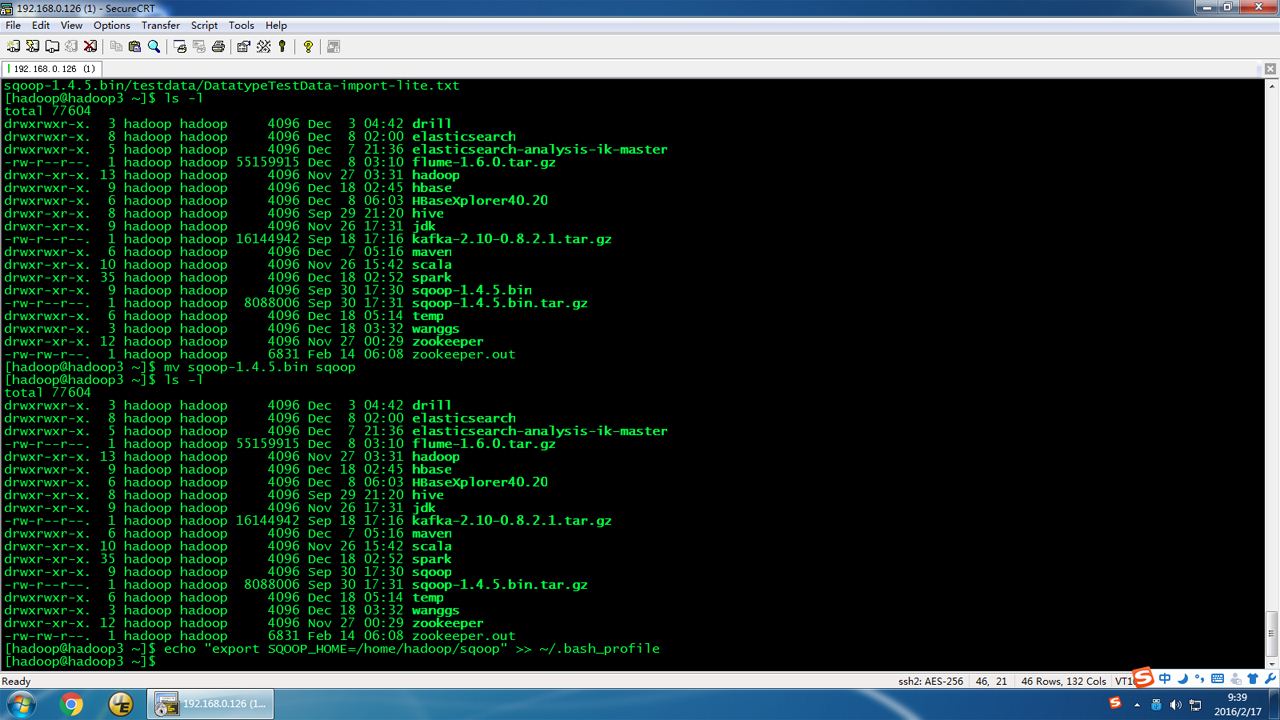Click the yellow Help question icon

(308, 46)
